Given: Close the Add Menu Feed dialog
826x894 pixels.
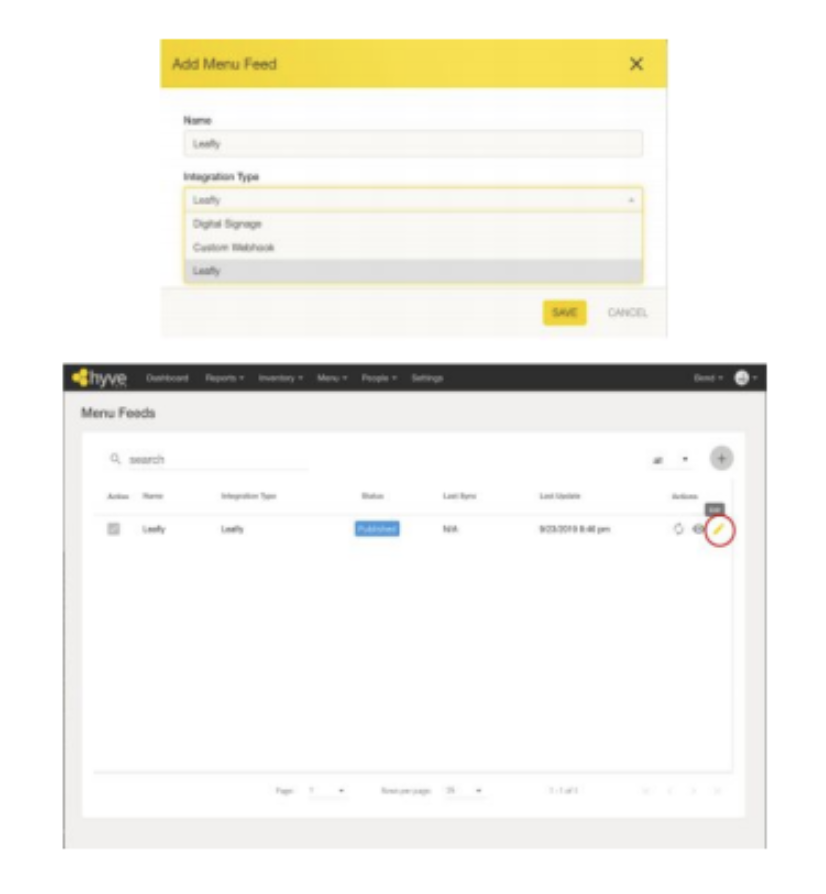Looking at the screenshot, I should (x=636, y=64).
